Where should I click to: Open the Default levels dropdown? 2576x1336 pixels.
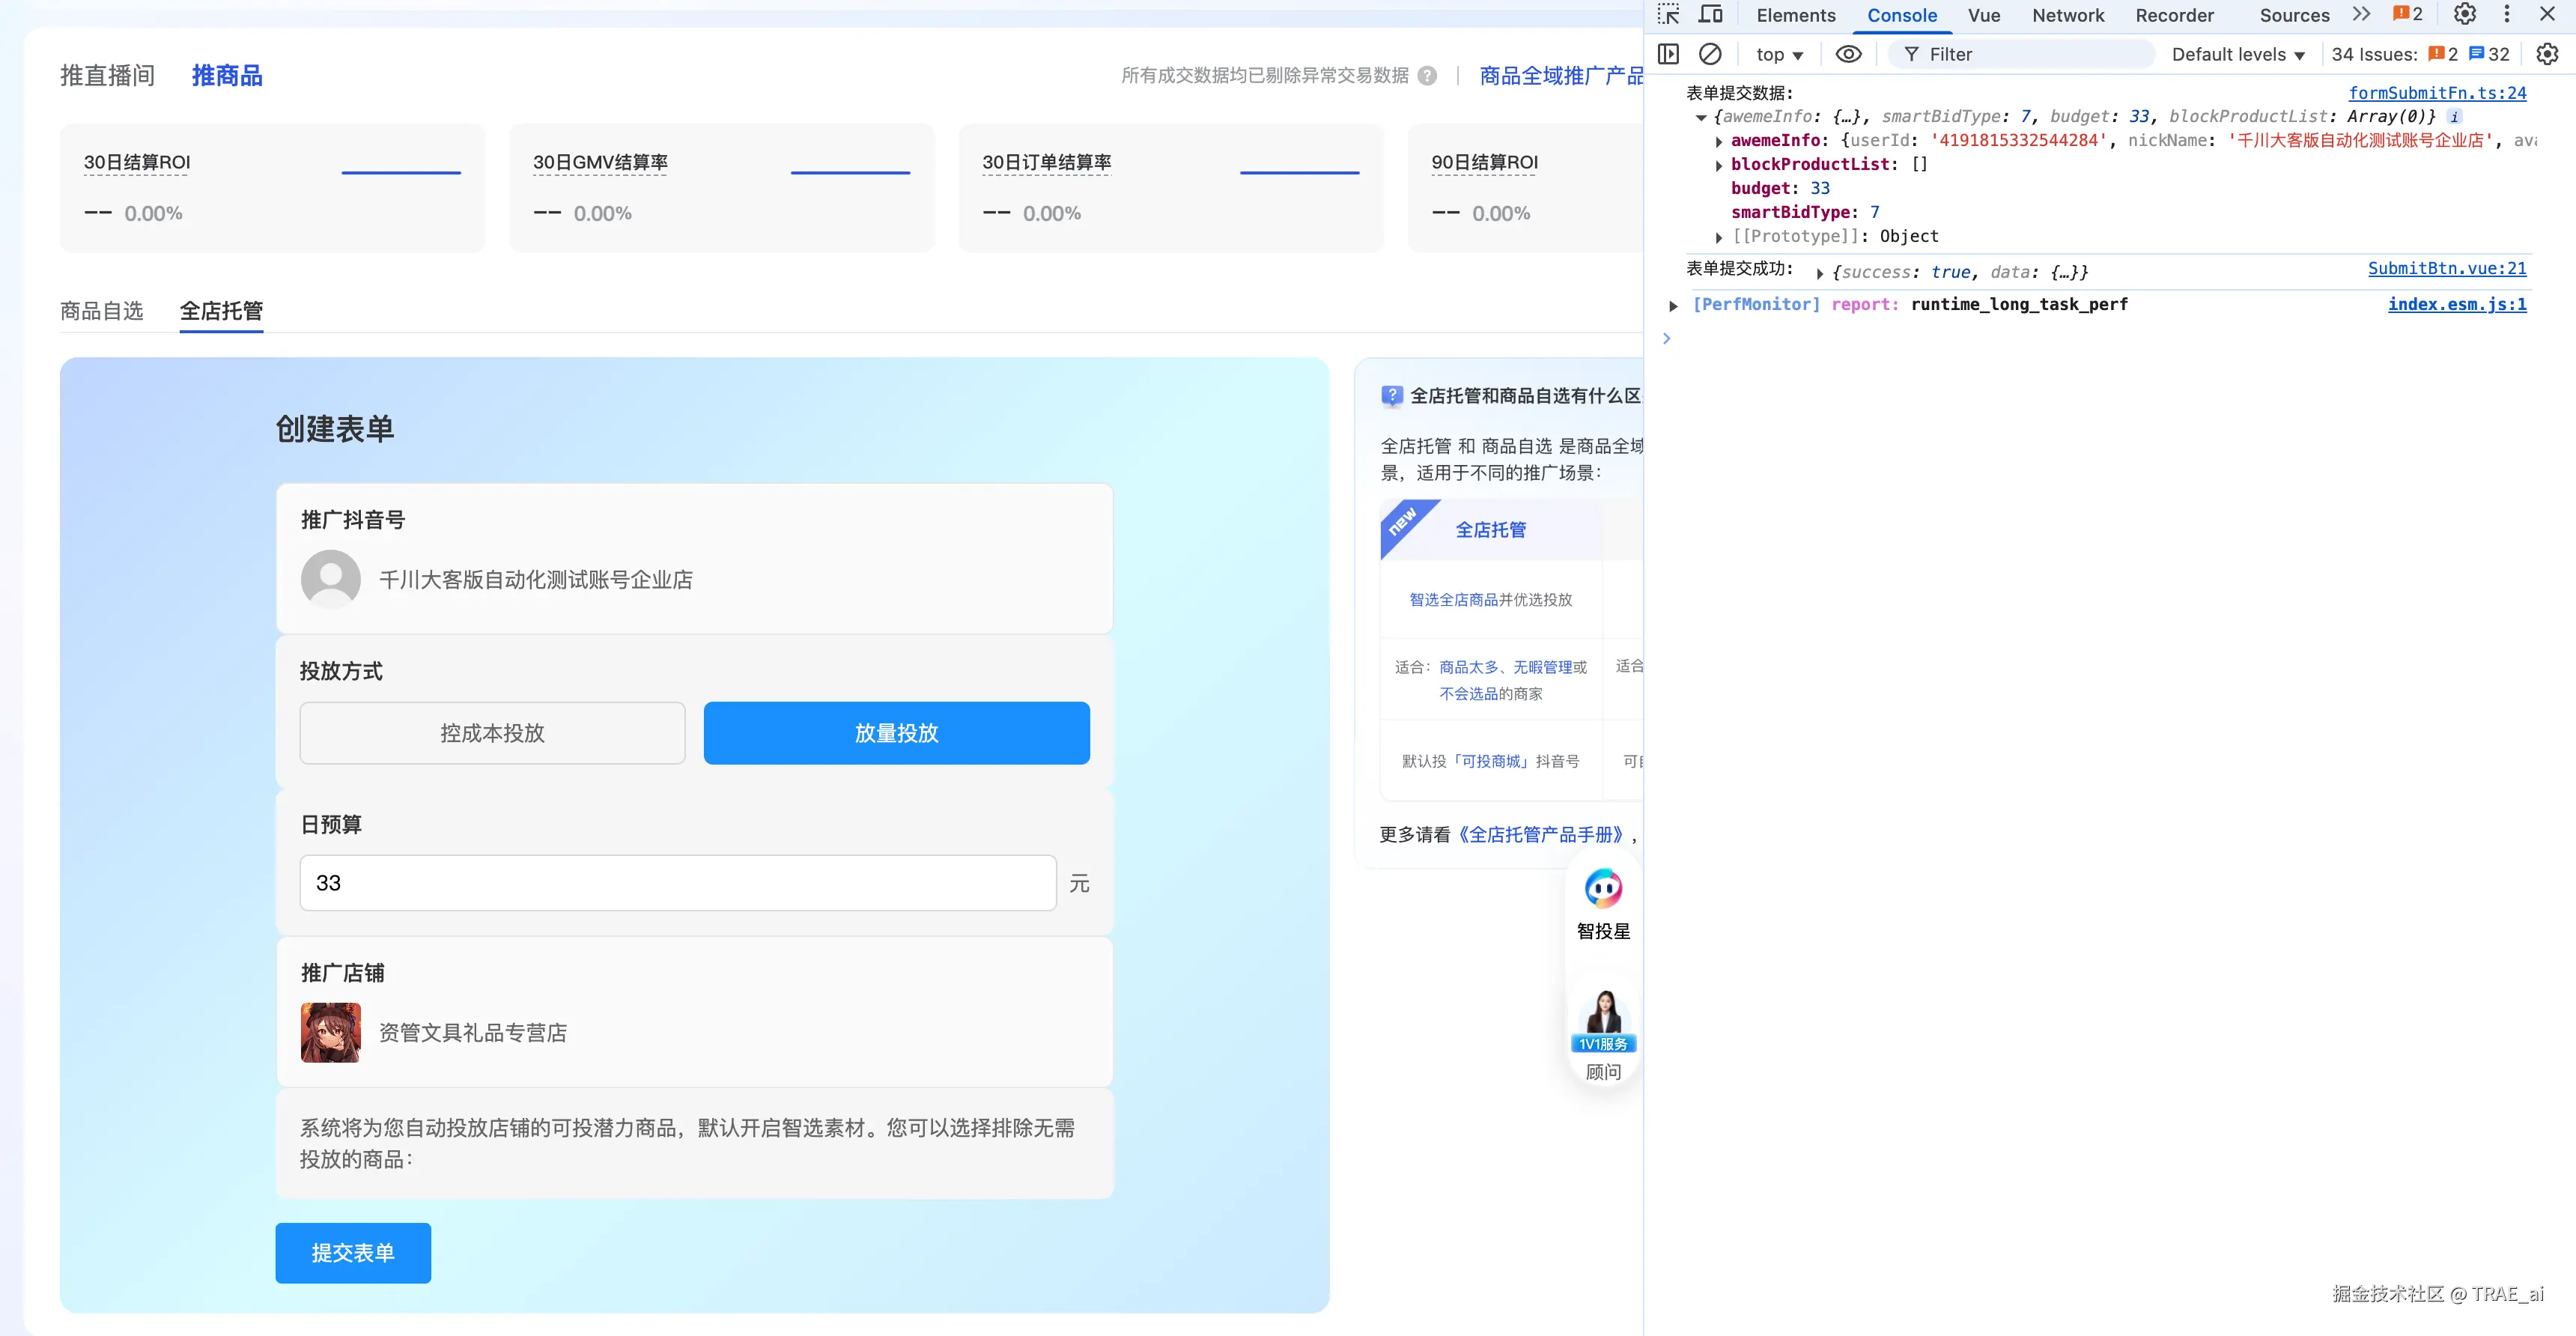(2237, 55)
